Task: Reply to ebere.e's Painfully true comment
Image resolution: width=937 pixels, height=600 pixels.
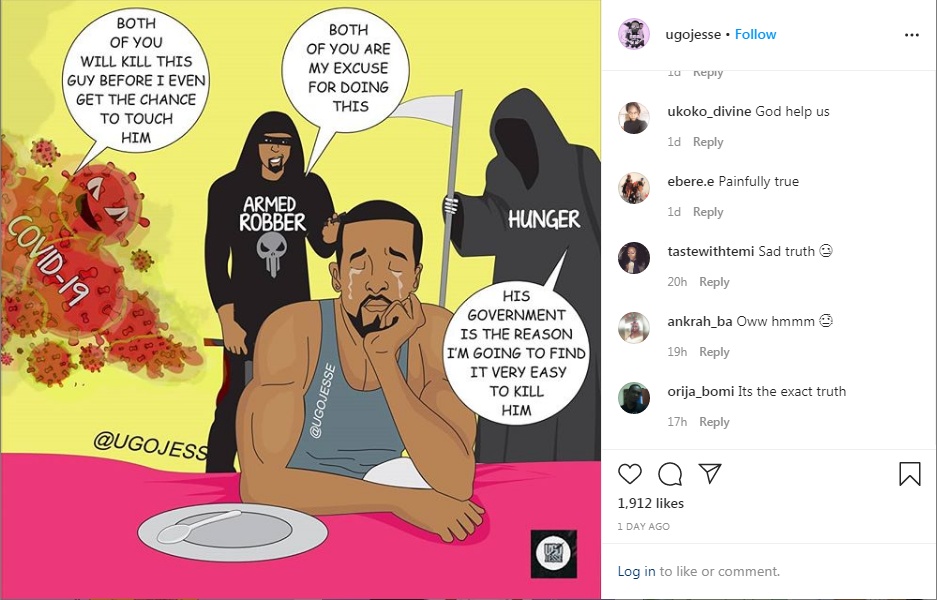Action: coord(708,212)
